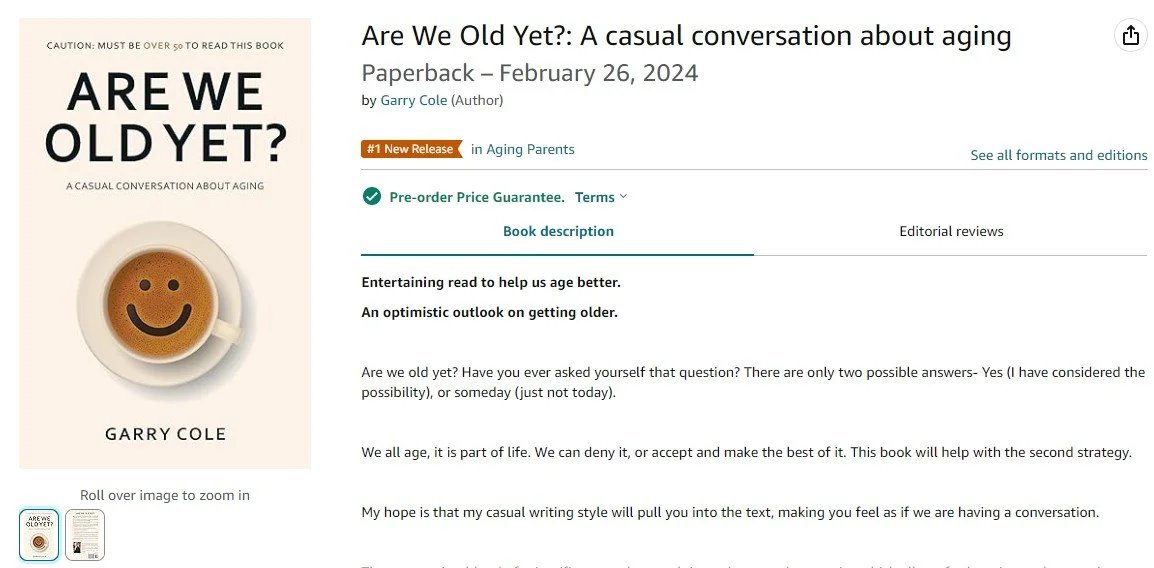
Task: Click the paragraph starting 'We all age'
Action: click(746, 452)
